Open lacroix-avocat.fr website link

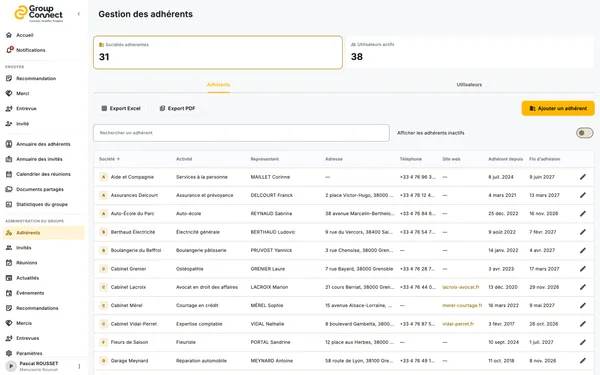(461, 287)
